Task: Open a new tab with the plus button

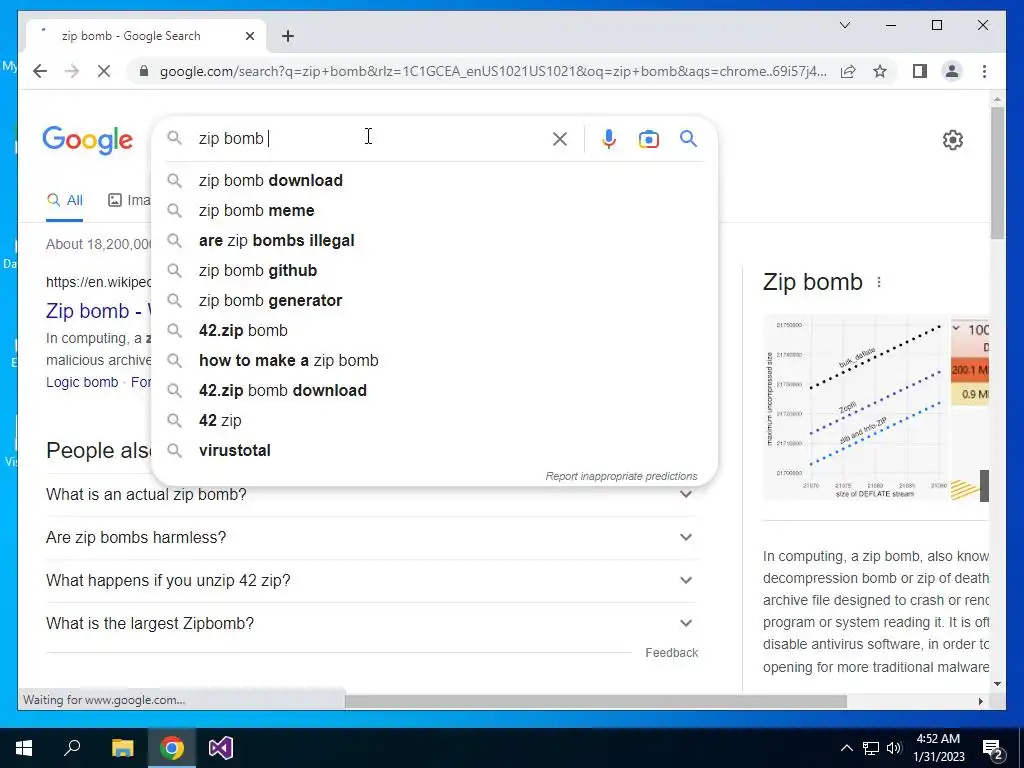Action: tap(288, 36)
